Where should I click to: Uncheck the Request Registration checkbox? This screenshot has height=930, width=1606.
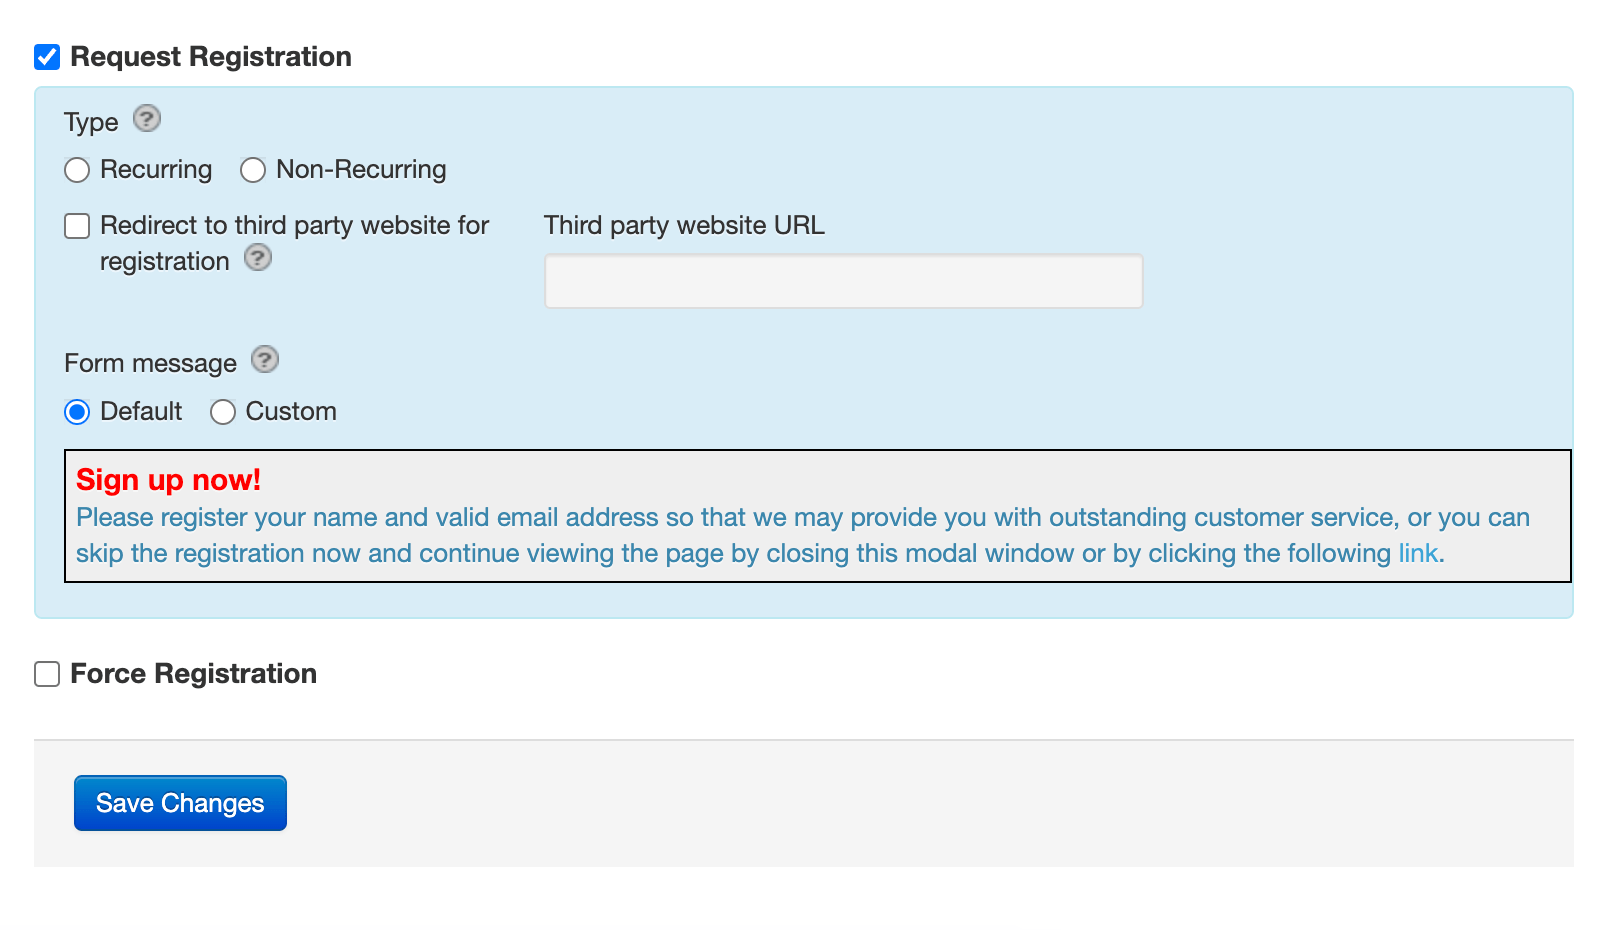(x=47, y=57)
